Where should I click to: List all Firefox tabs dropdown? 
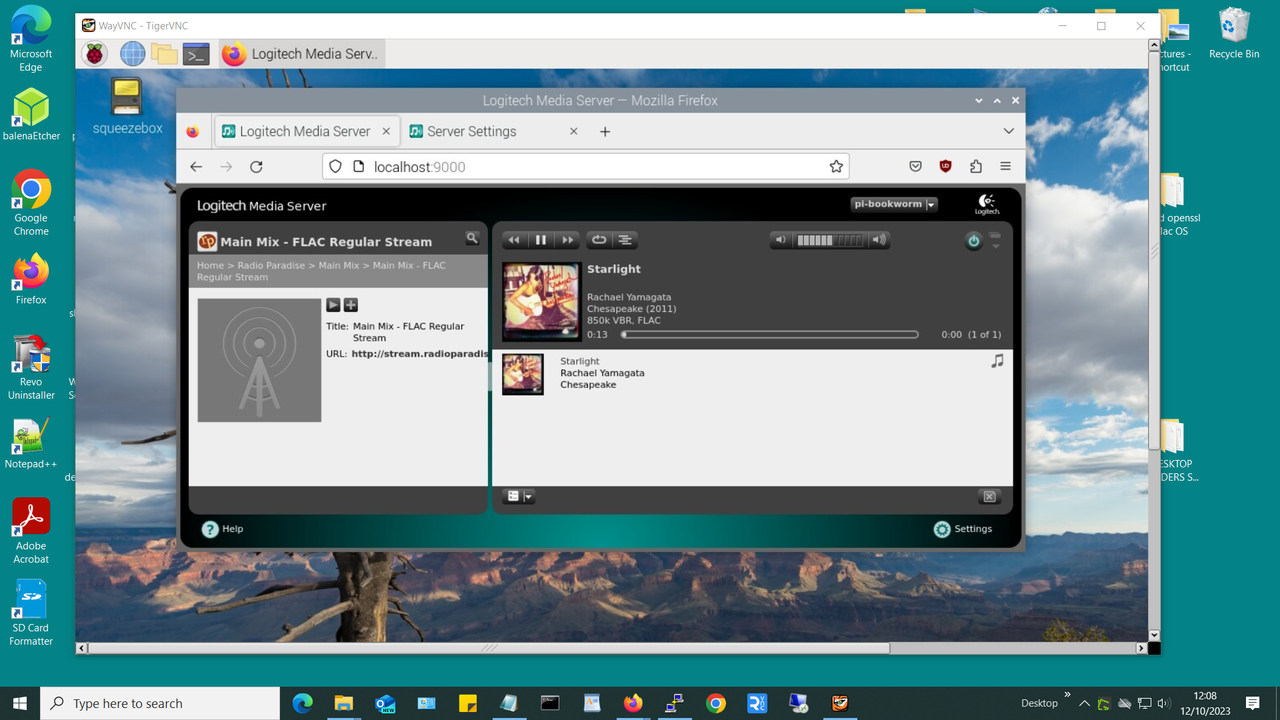coord(1008,131)
